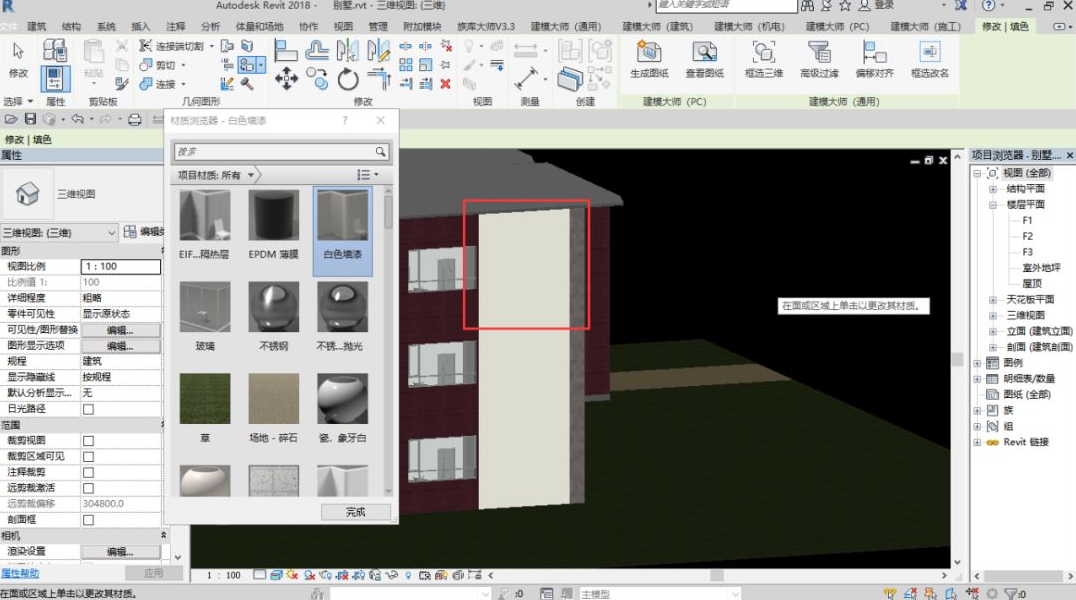Click the Align tool icon

[x=285, y=50]
